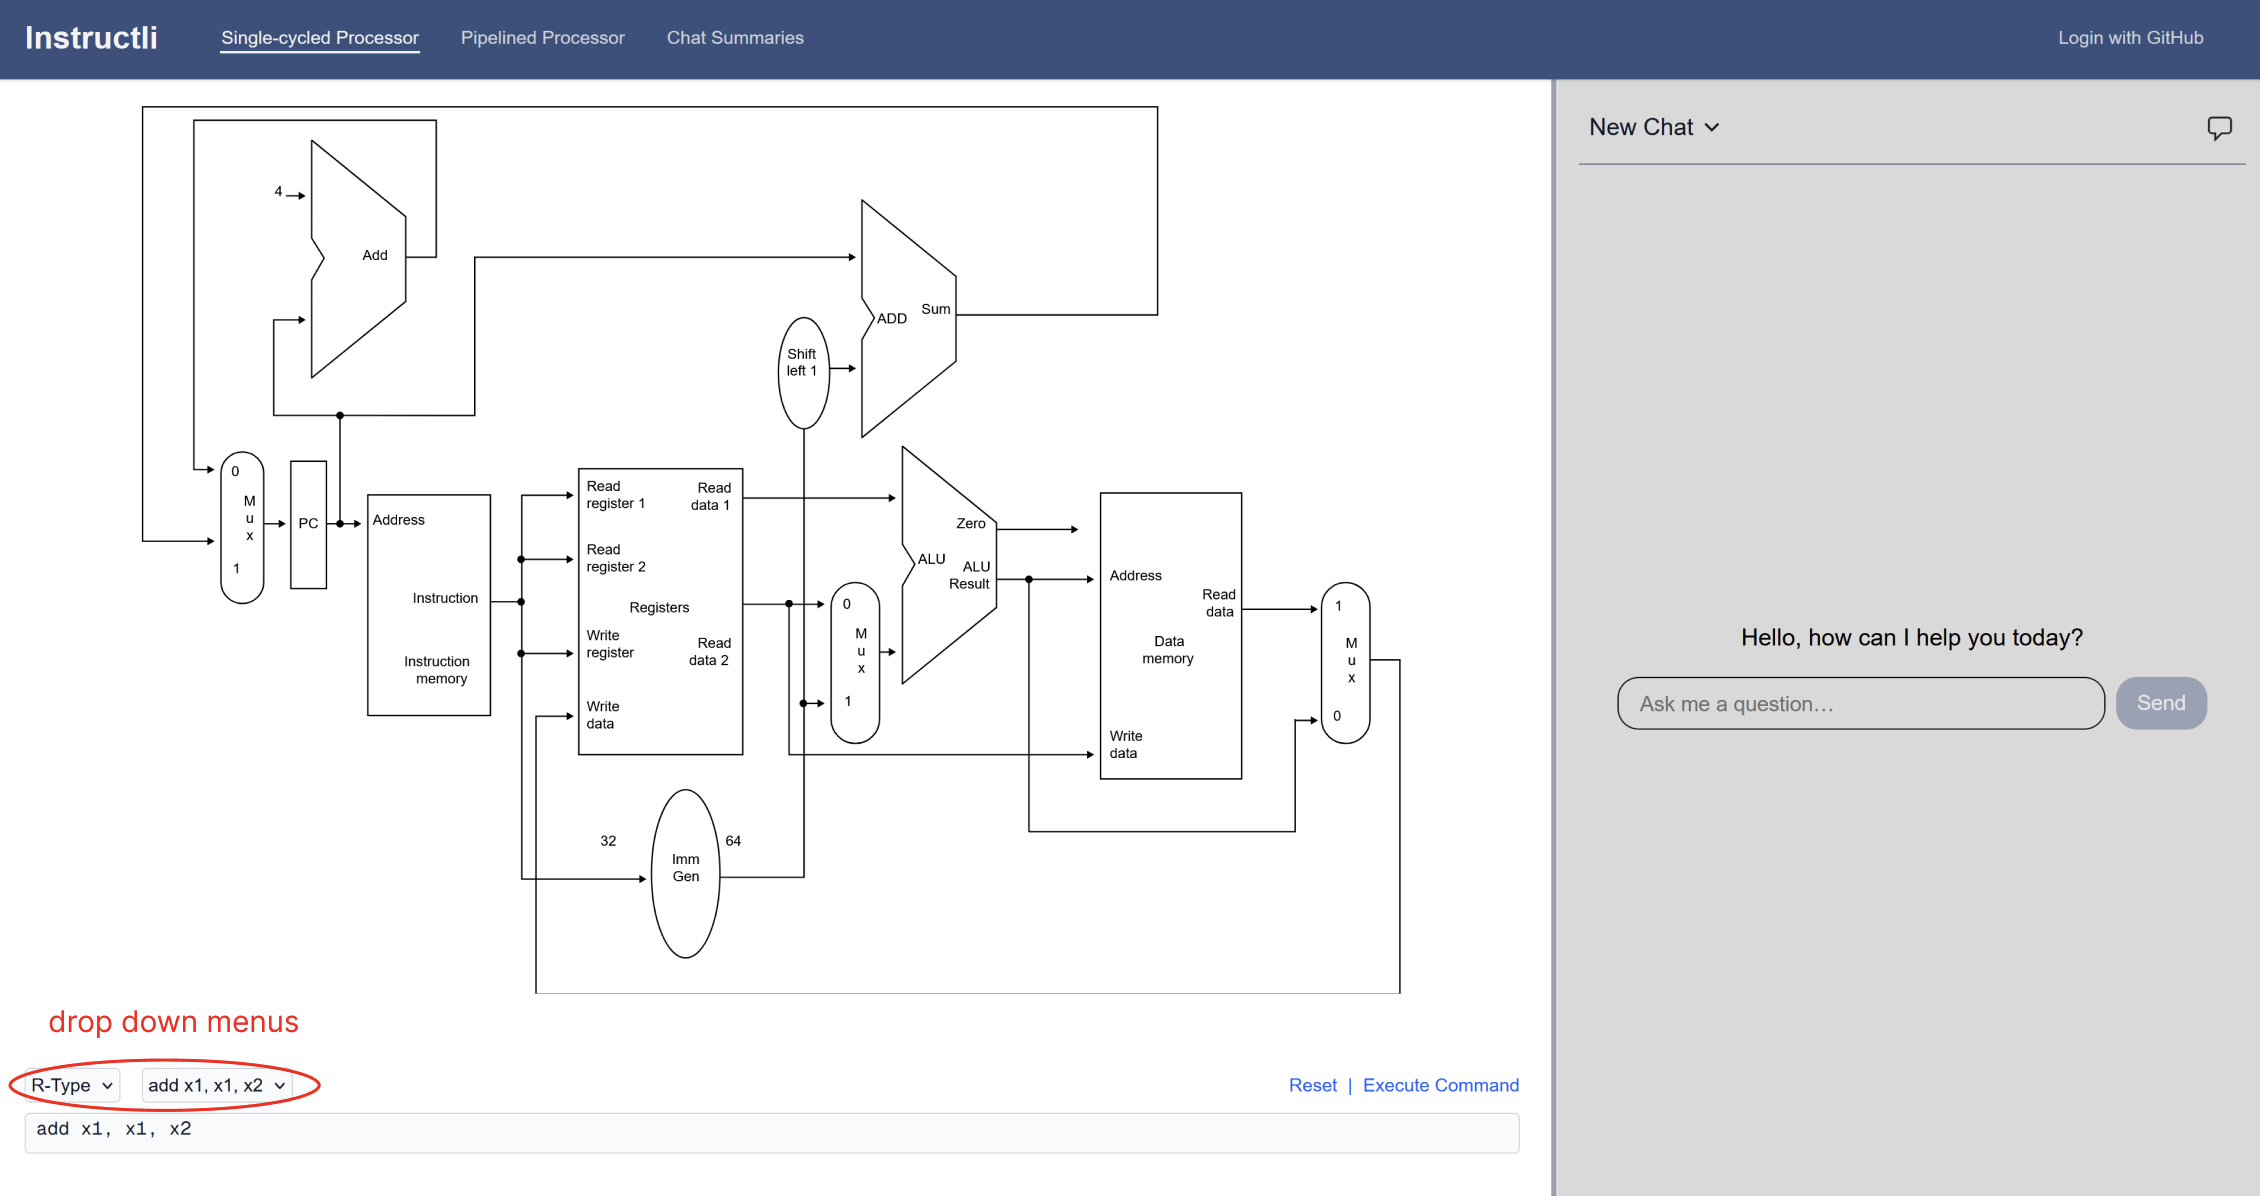Click Execute Command link
Viewport: 2260px width, 1196px height.
pyautogui.click(x=1441, y=1085)
